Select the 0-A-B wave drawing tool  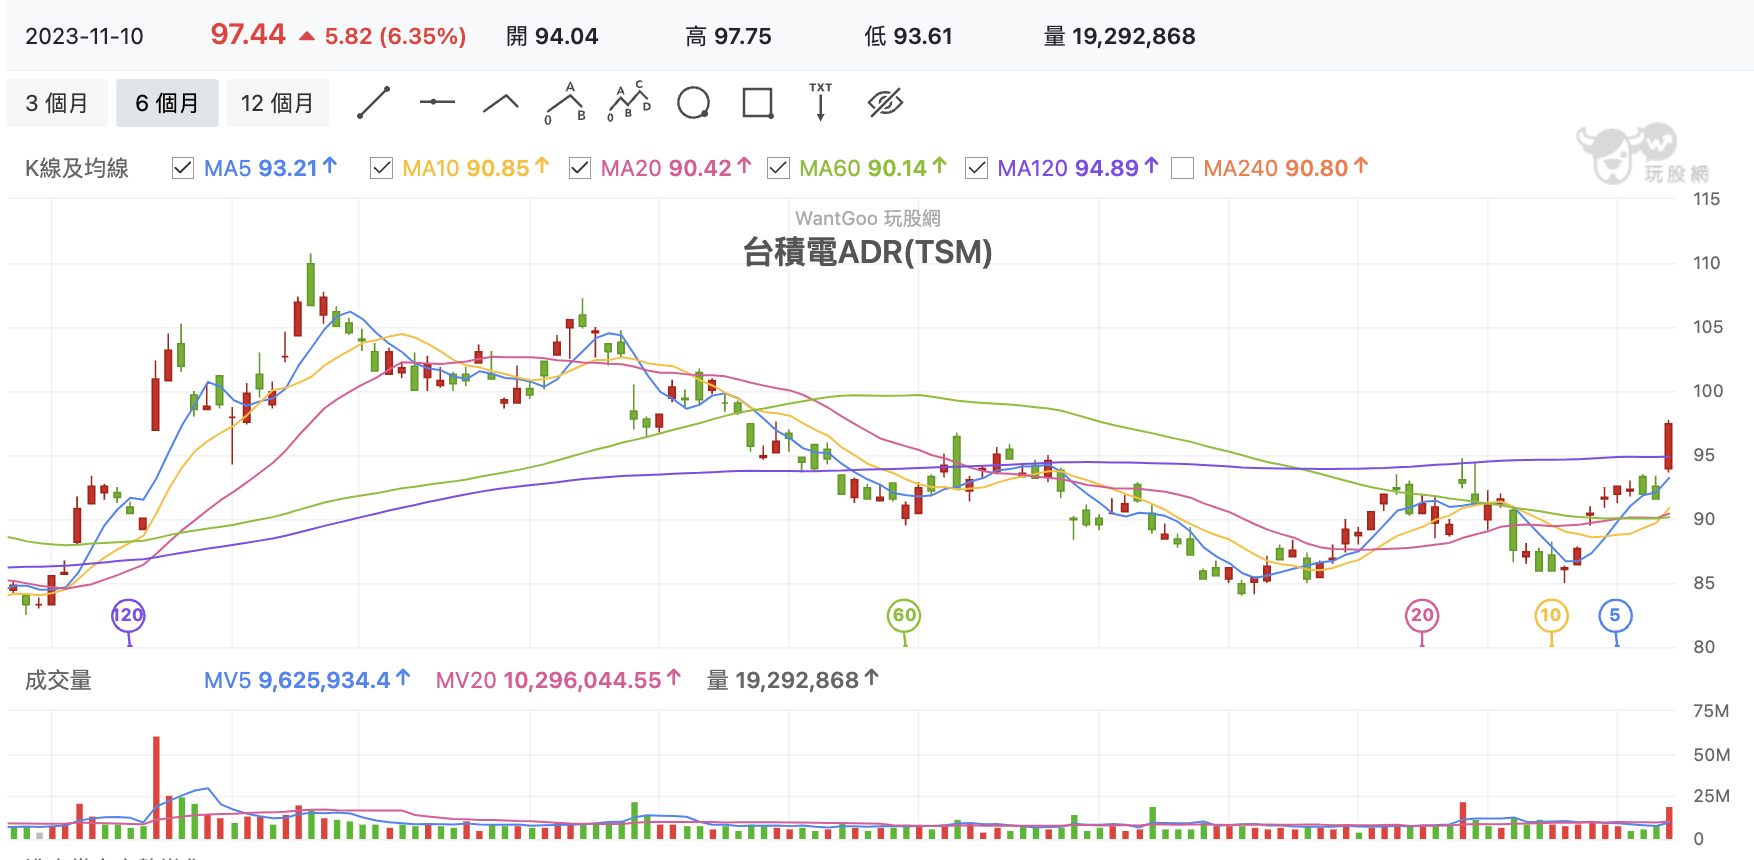click(x=565, y=103)
